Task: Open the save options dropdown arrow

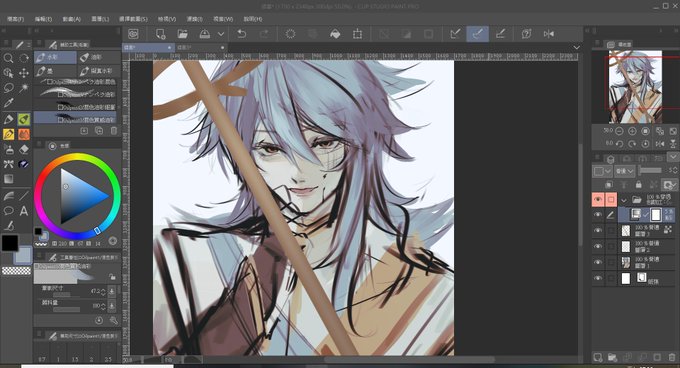Action: 221,34
